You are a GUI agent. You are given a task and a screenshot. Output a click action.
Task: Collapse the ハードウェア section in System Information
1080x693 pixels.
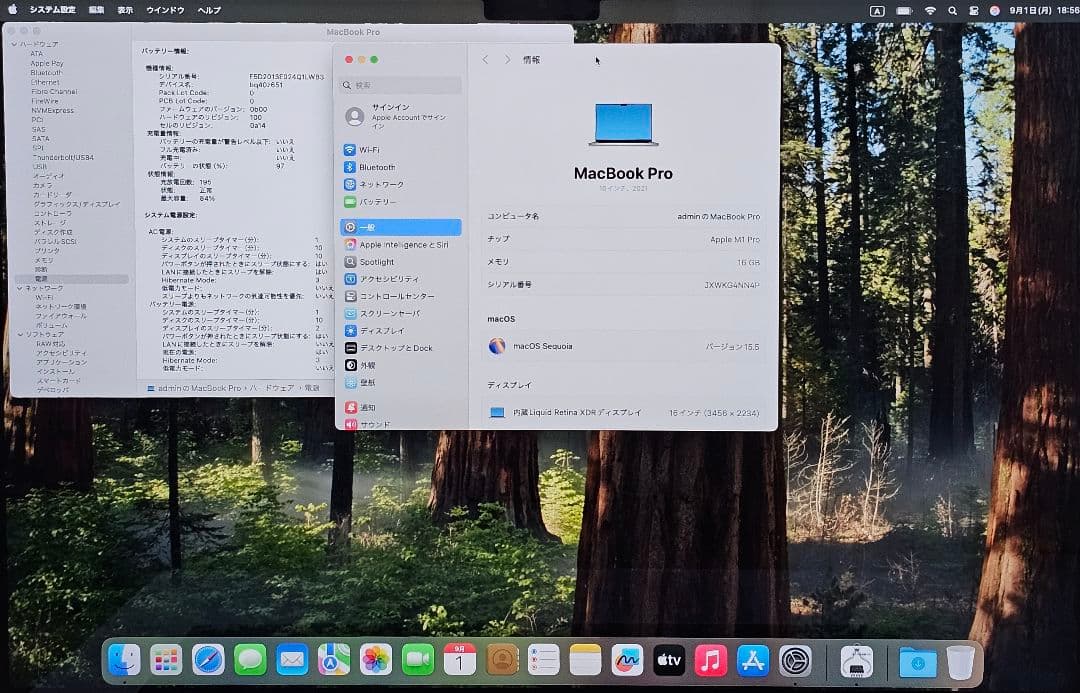coord(13,43)
